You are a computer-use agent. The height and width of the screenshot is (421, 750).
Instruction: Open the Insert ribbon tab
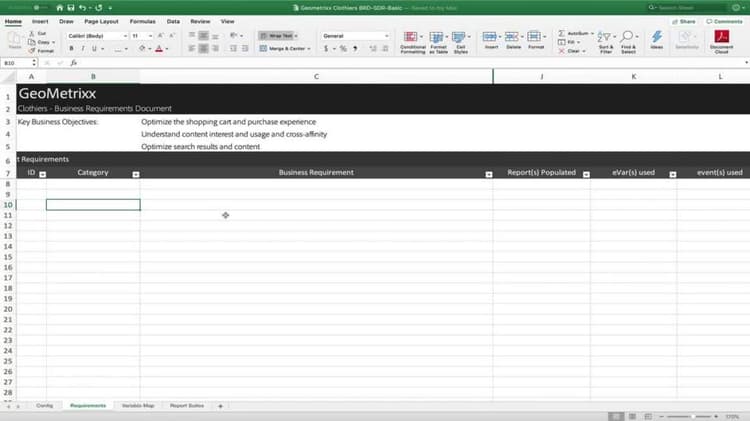point(40,22)
